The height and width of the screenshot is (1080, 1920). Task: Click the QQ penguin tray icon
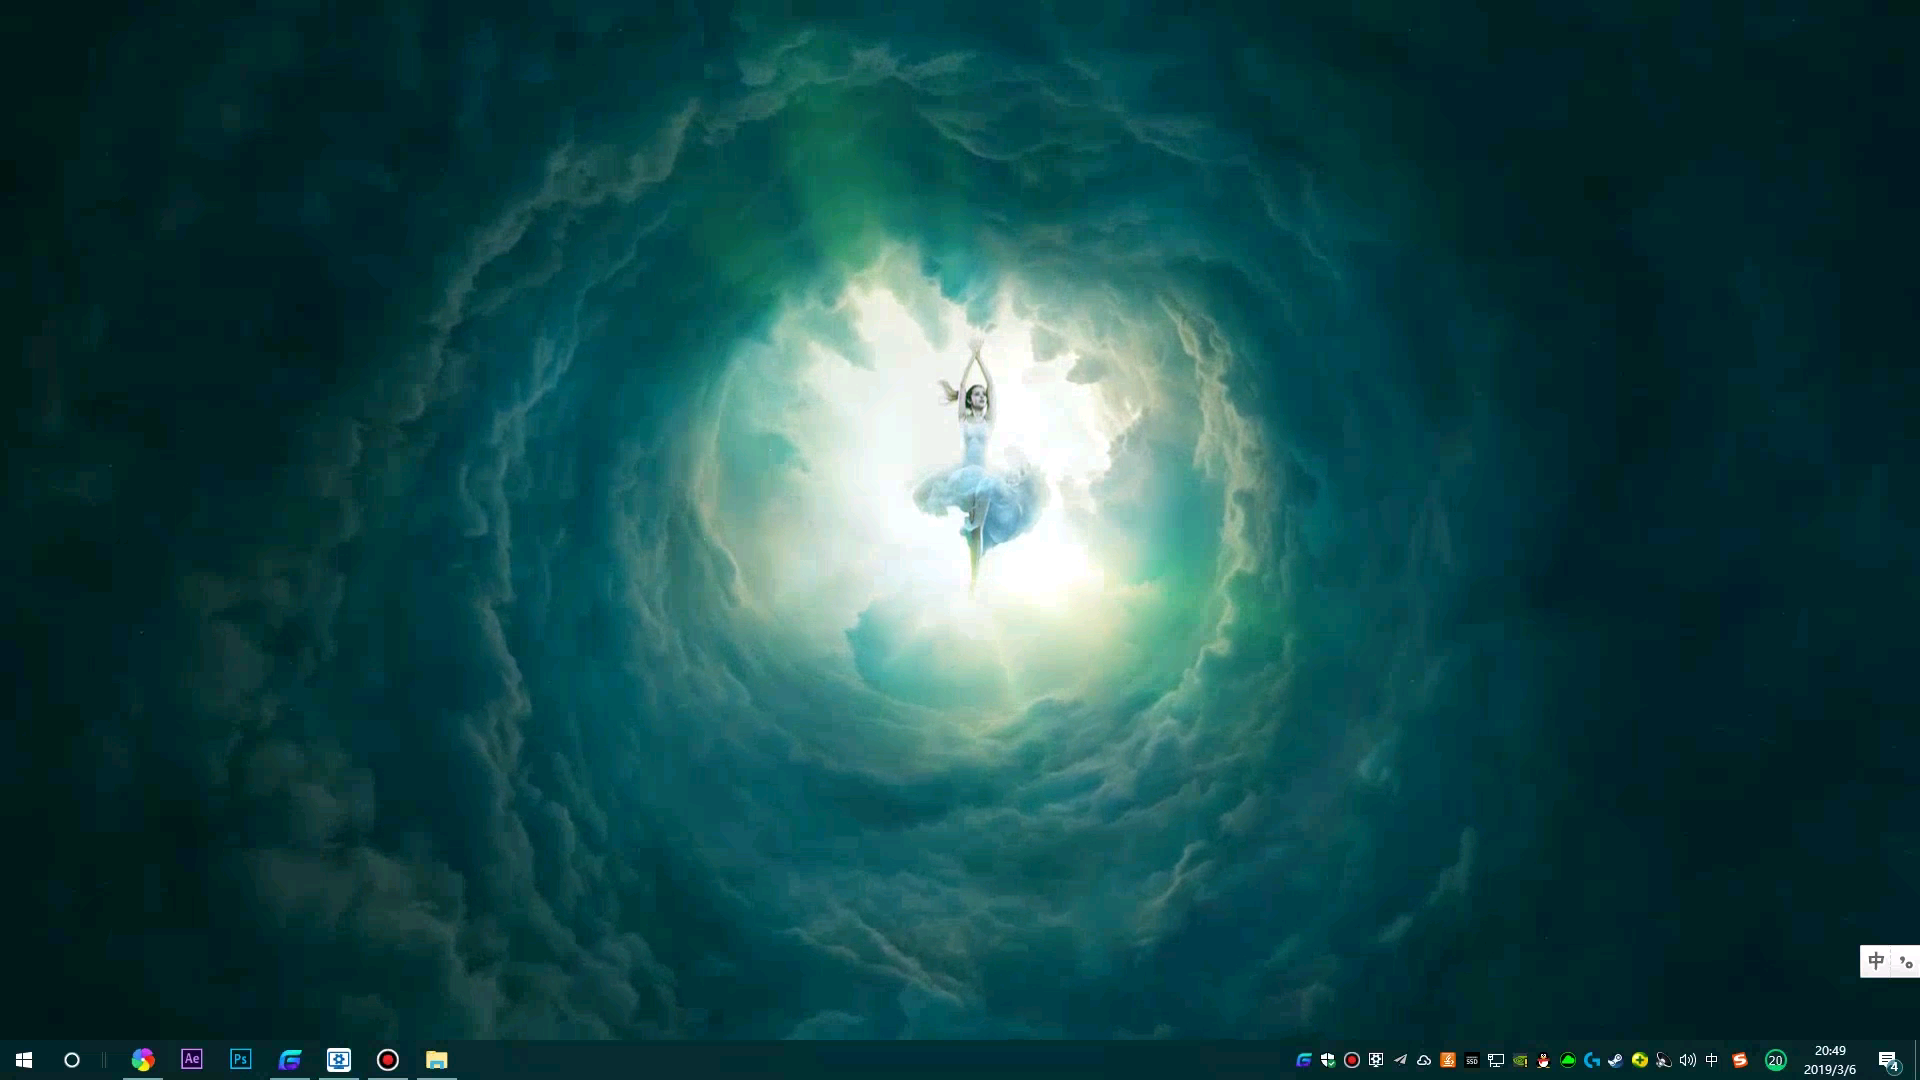(1544, 1060)
